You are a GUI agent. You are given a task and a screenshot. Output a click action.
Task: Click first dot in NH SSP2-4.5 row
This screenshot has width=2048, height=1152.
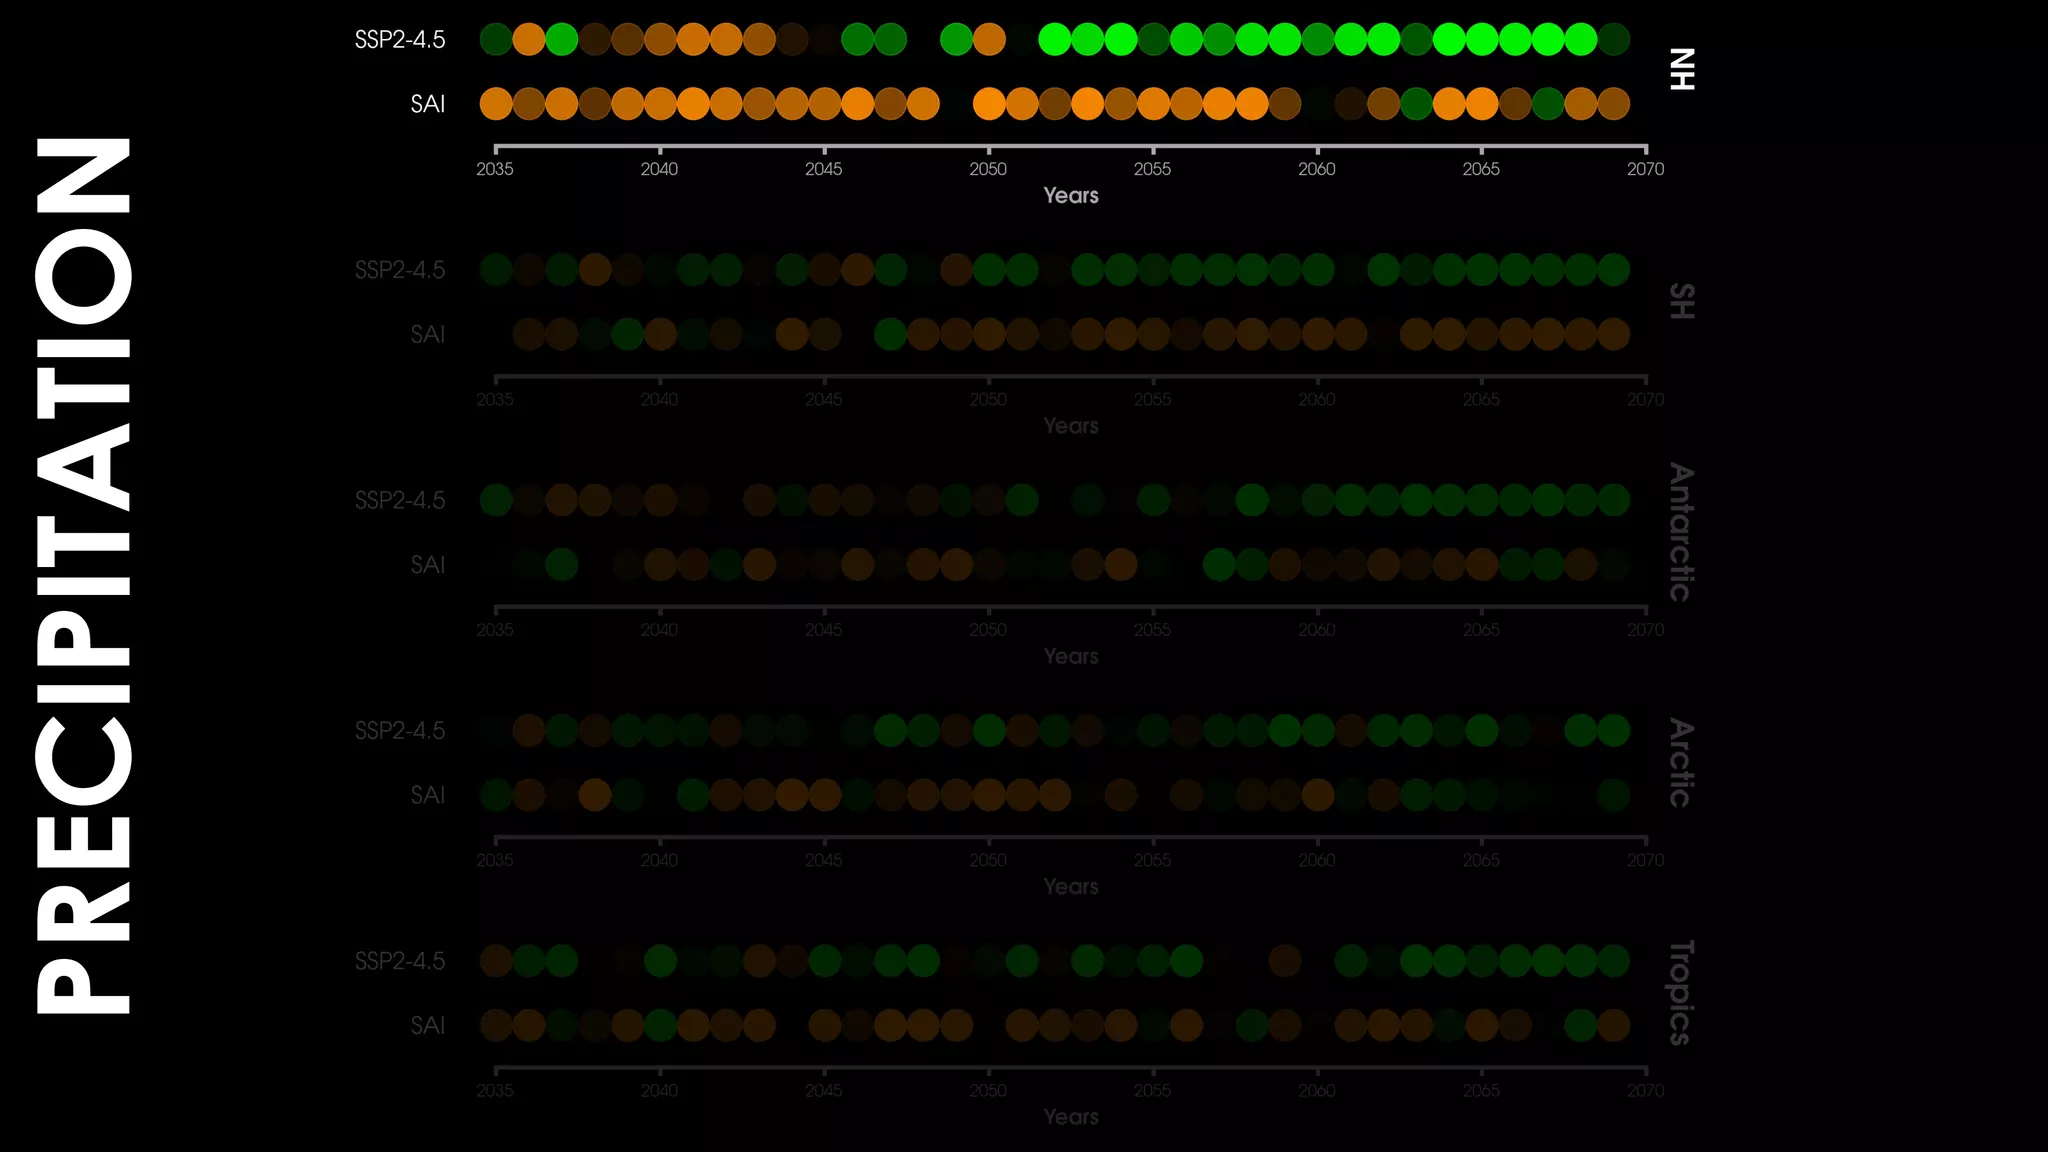pyautogui.click(x=496, y=40)
